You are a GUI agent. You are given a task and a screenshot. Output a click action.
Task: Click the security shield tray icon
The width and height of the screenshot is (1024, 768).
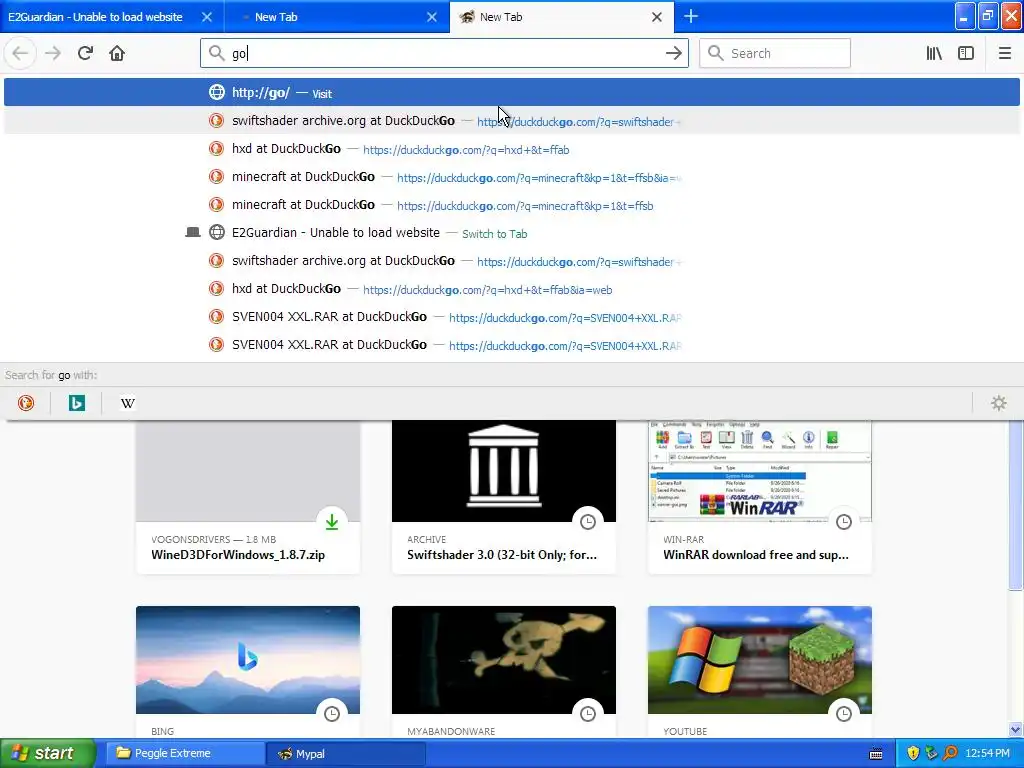pyautogui.click(x=913, y=754)
